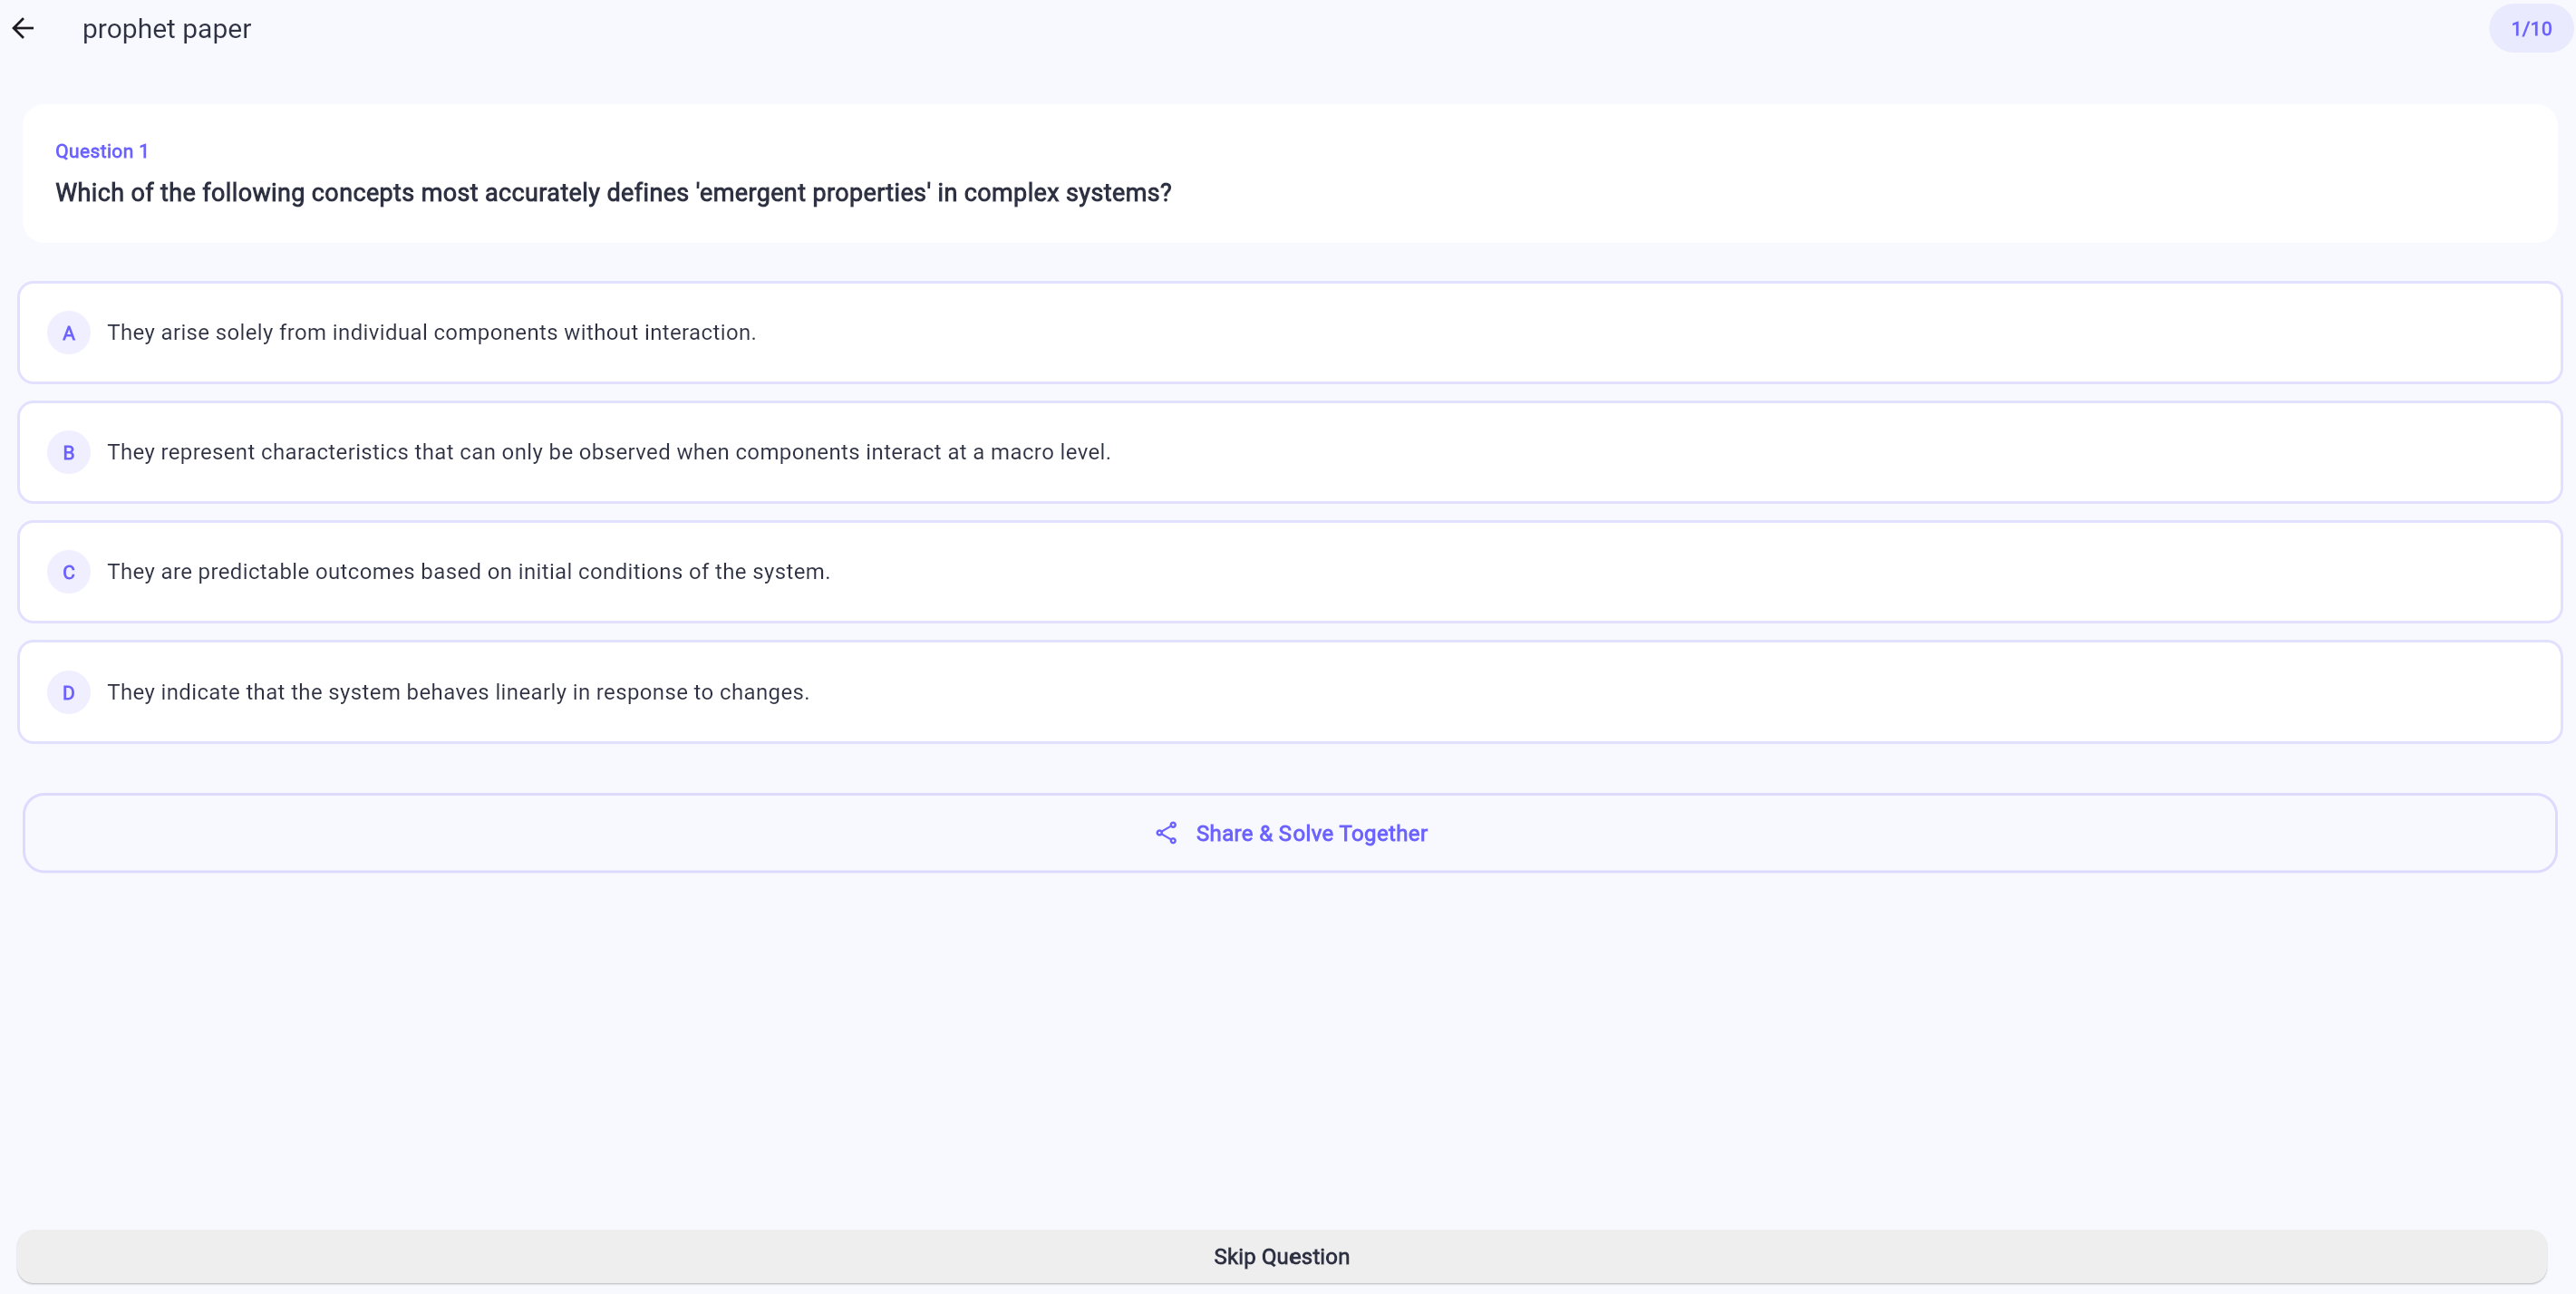
Task: Go back using the arrow icon
Action: pos(23,29)
